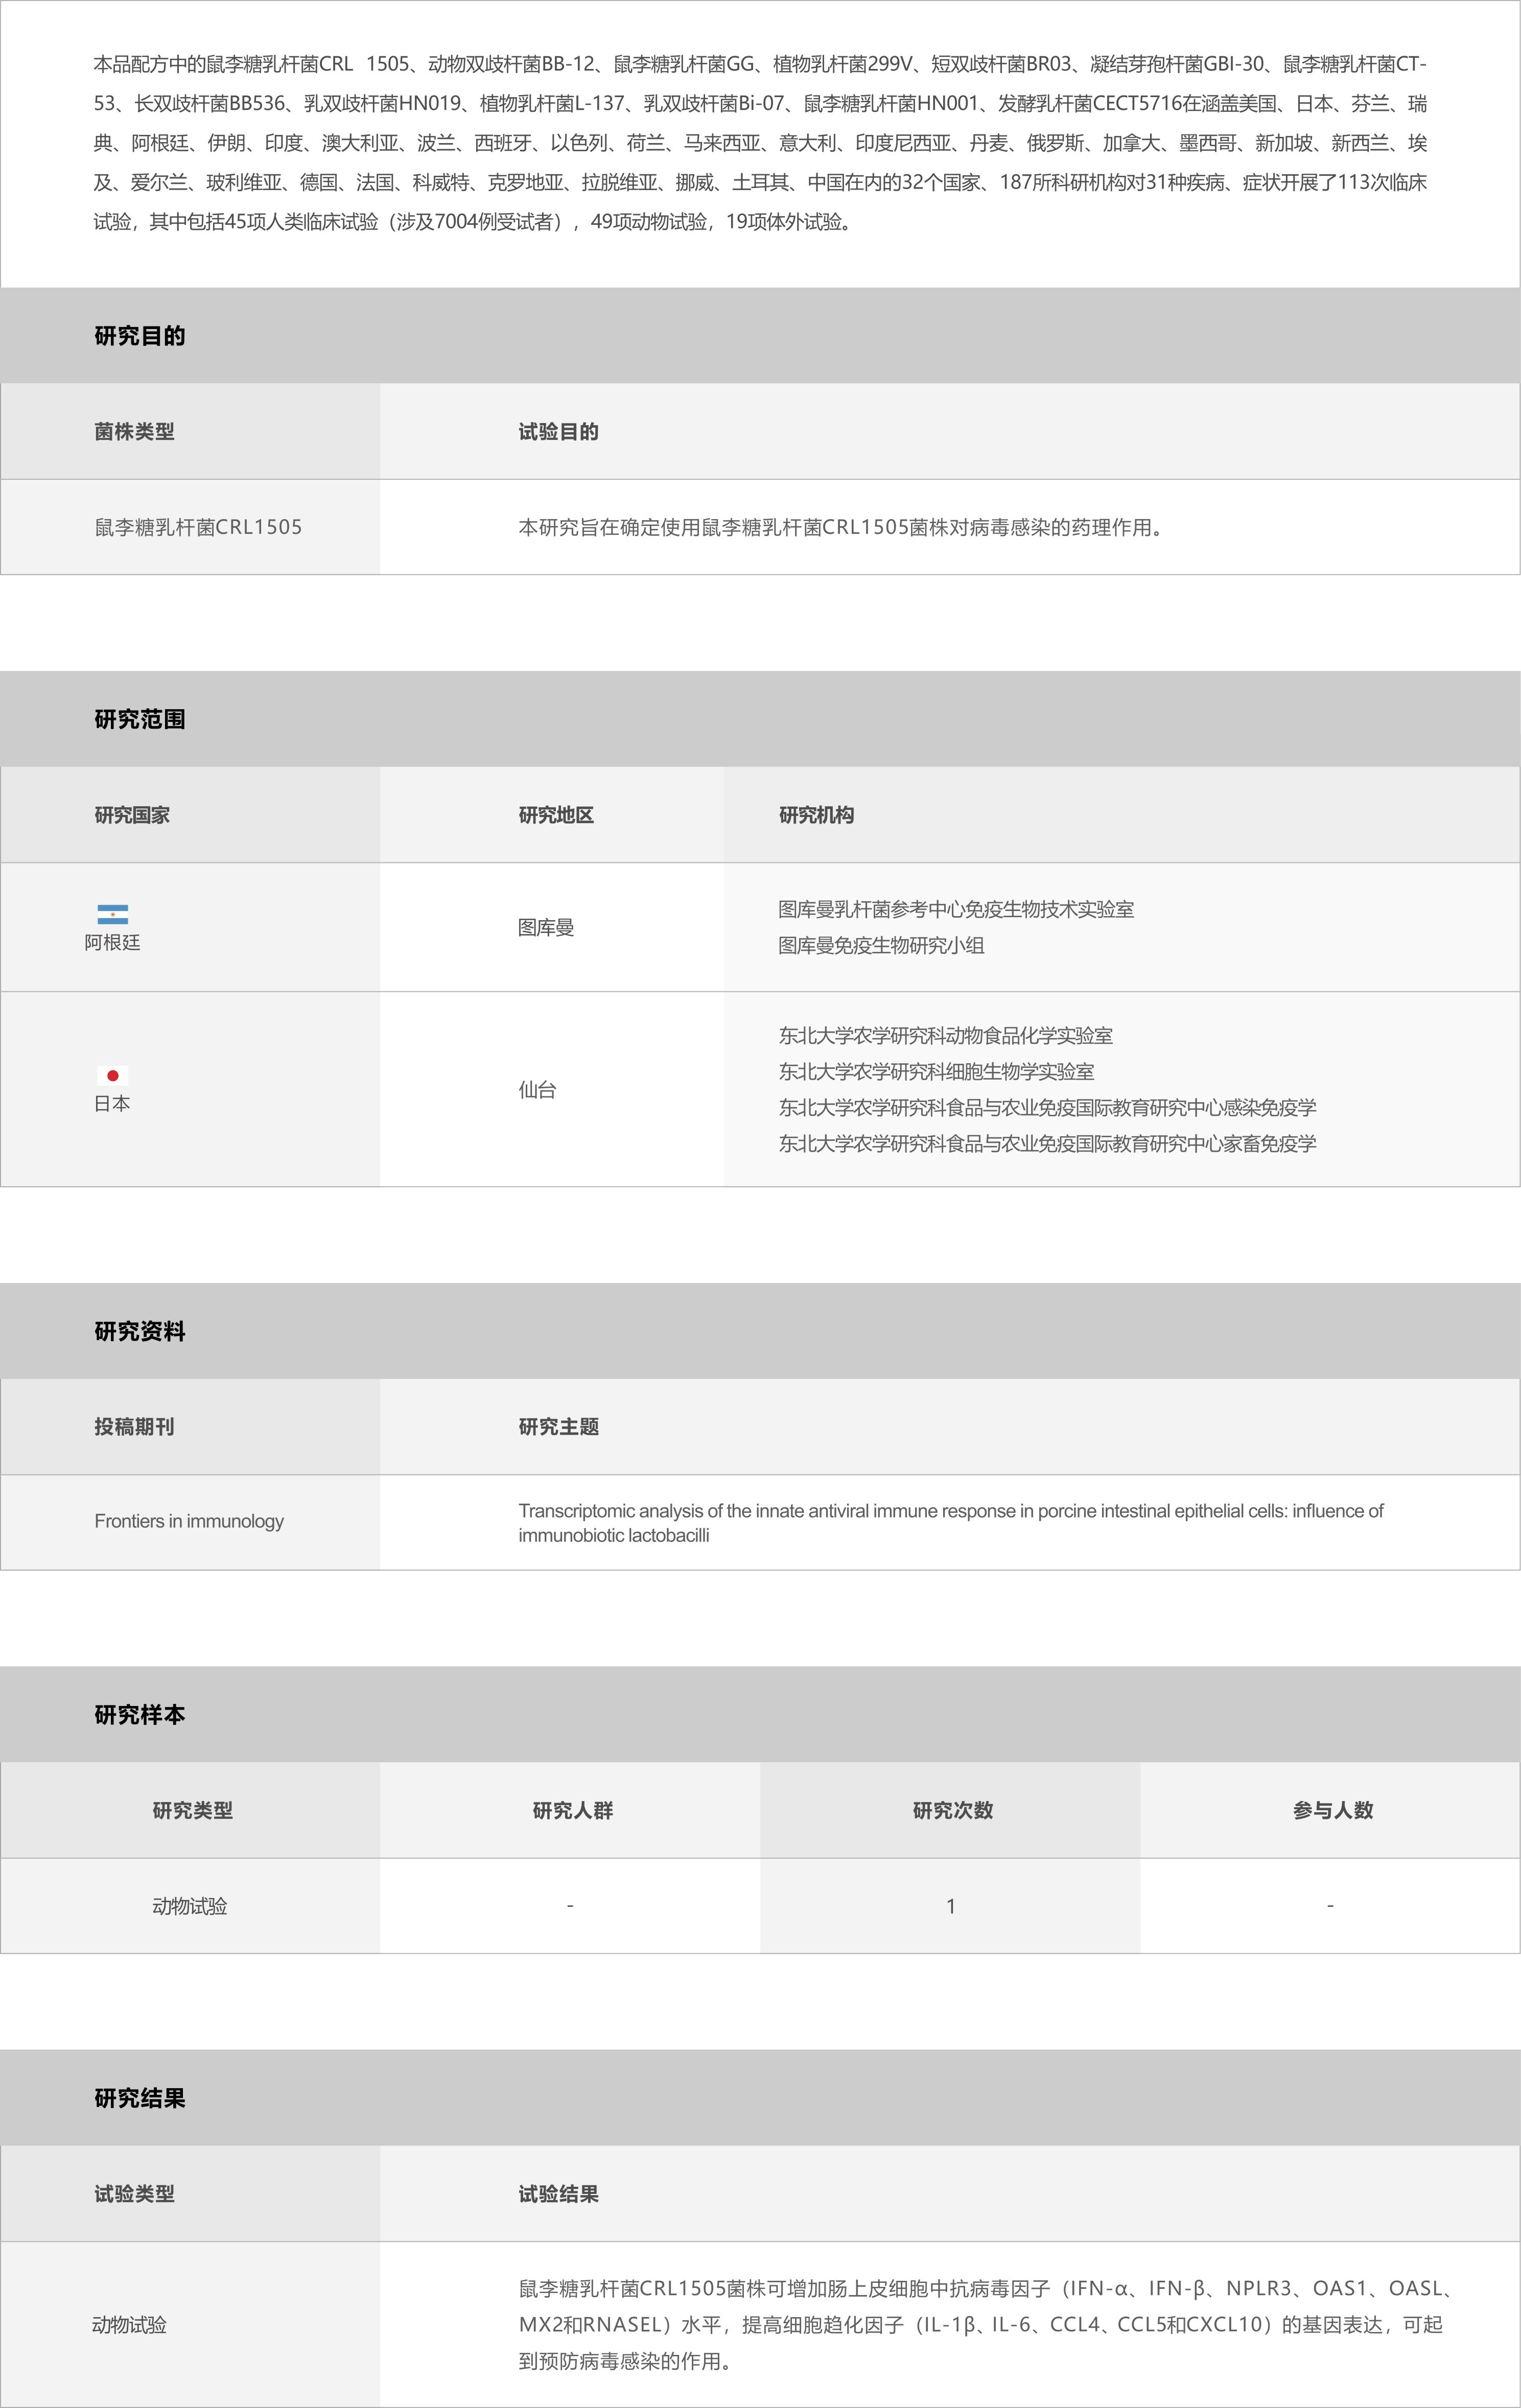
Task: Select the 研究资料 section header
Action: [x=760, y=1331]
